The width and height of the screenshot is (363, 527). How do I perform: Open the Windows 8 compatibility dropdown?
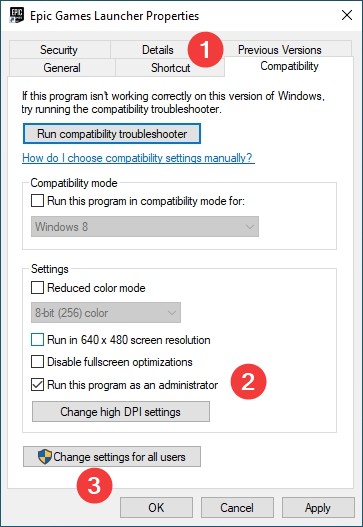click(145, 227)
